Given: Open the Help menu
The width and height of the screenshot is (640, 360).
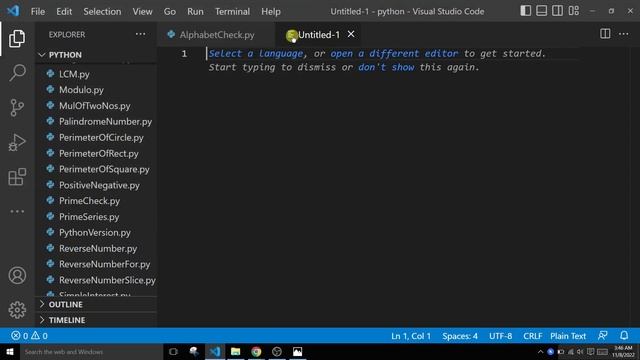Looking at the screenshot, I should click(271, 11).
